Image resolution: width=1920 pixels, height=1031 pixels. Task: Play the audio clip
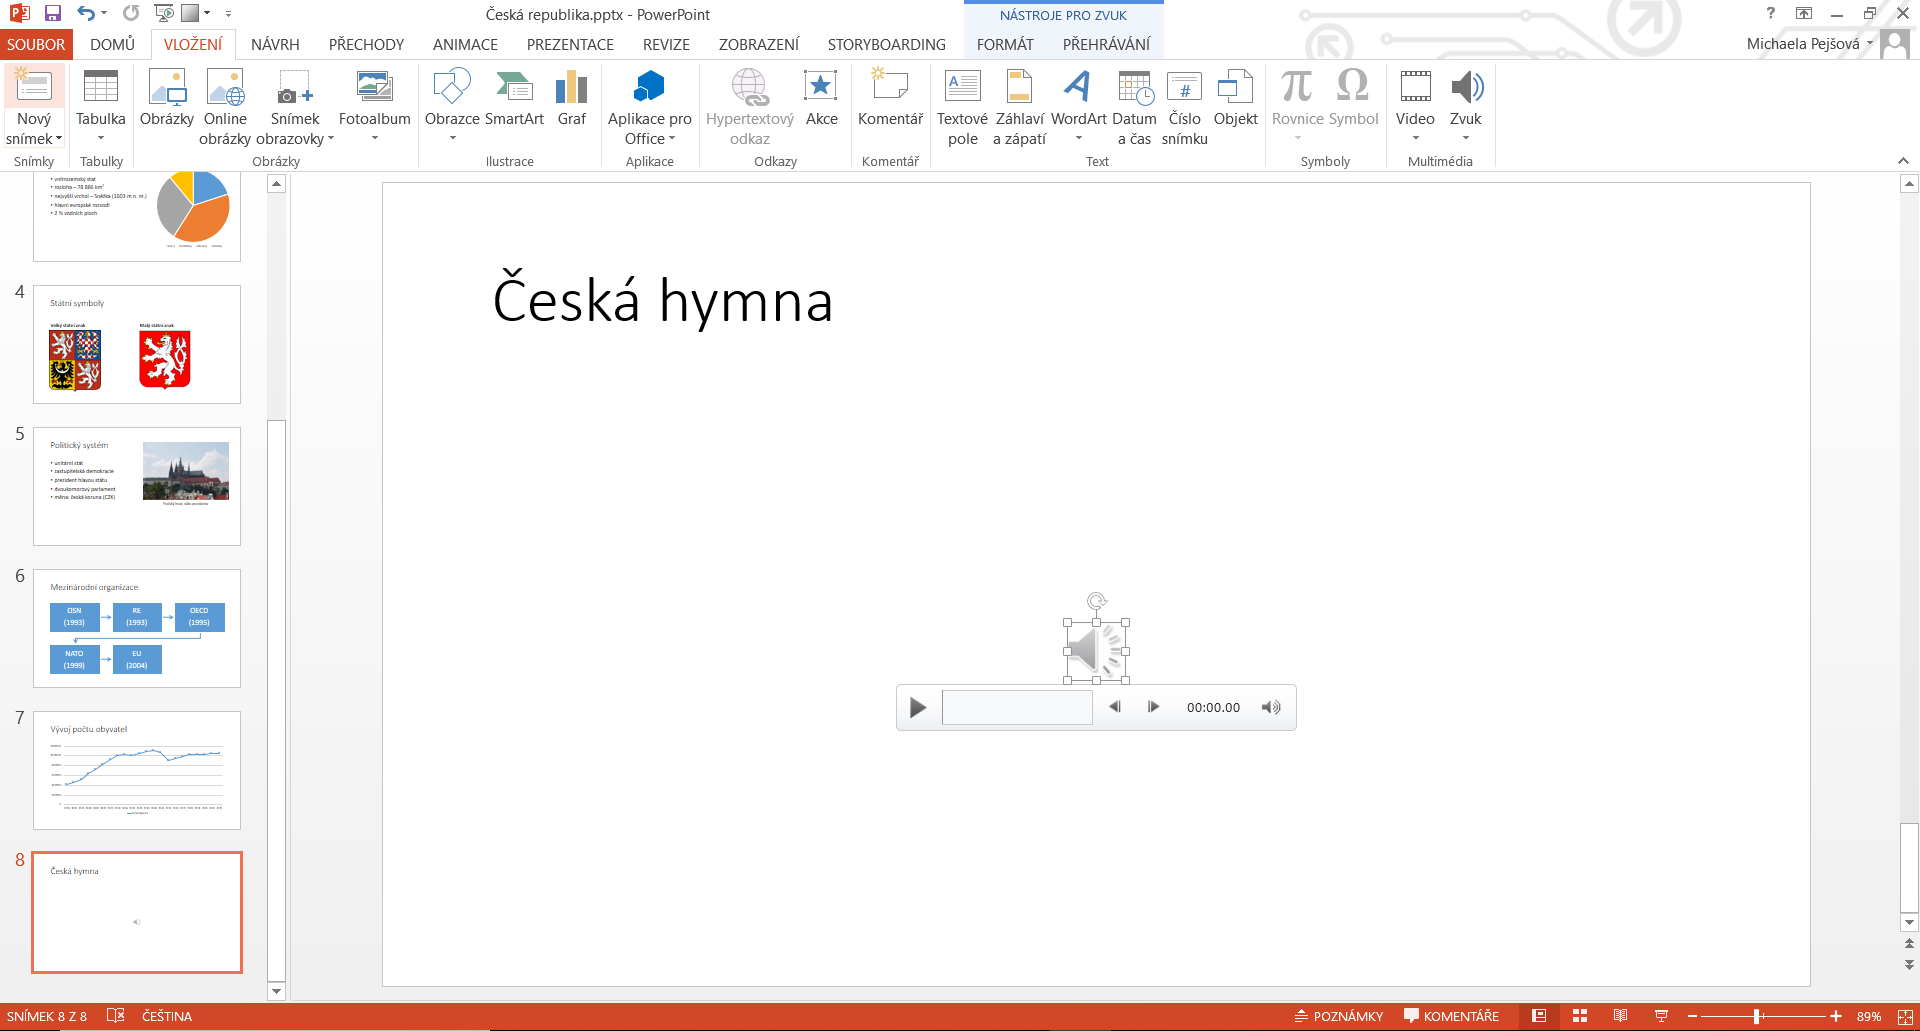click(x=918, y=708)
